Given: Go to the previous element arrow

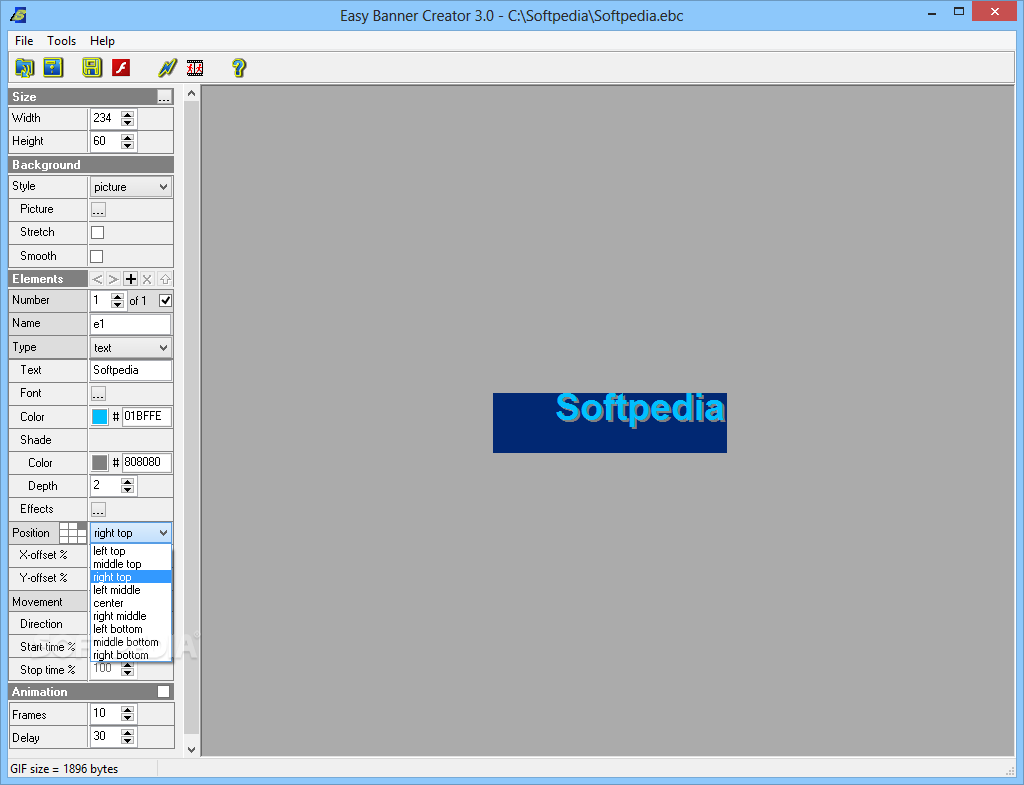Looking at the screenshot, I should click(97, 280).
